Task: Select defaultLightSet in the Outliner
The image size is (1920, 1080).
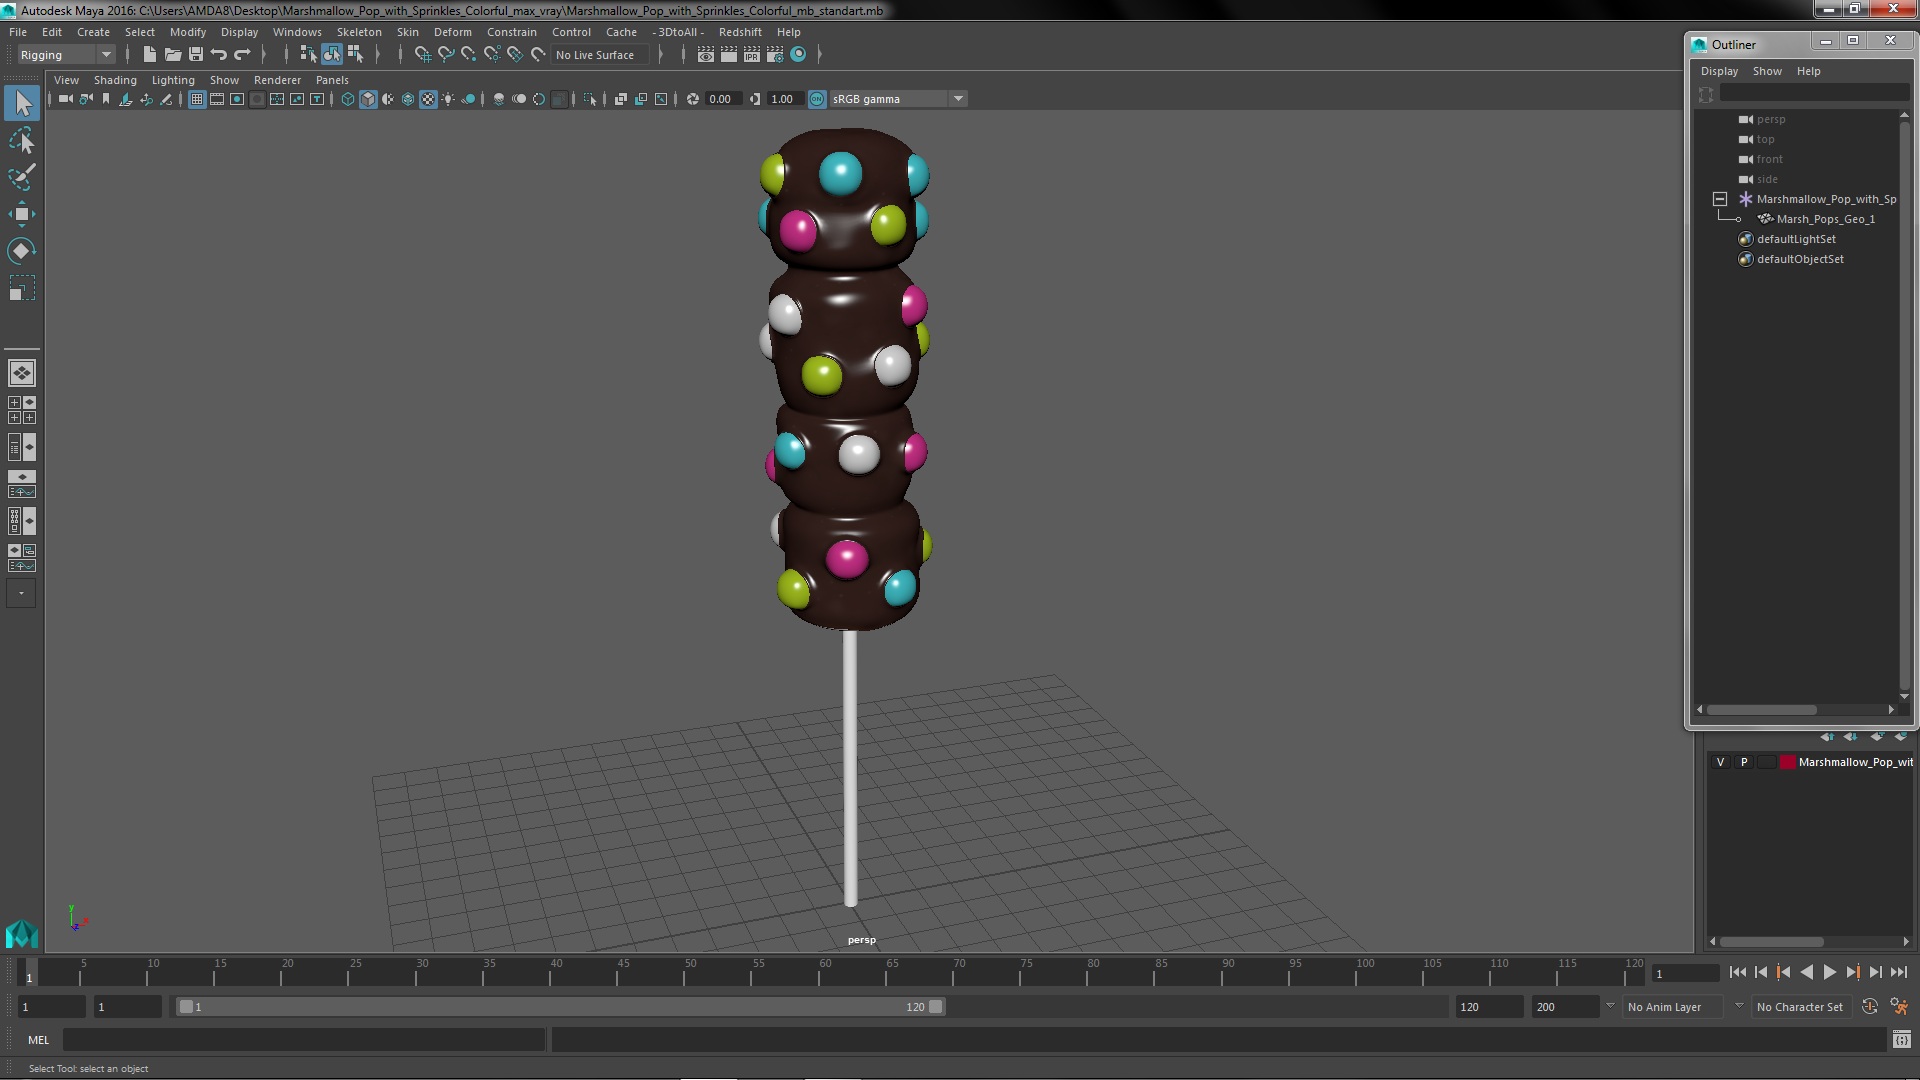Action: pyautogui.click(x=1796, y=239)
